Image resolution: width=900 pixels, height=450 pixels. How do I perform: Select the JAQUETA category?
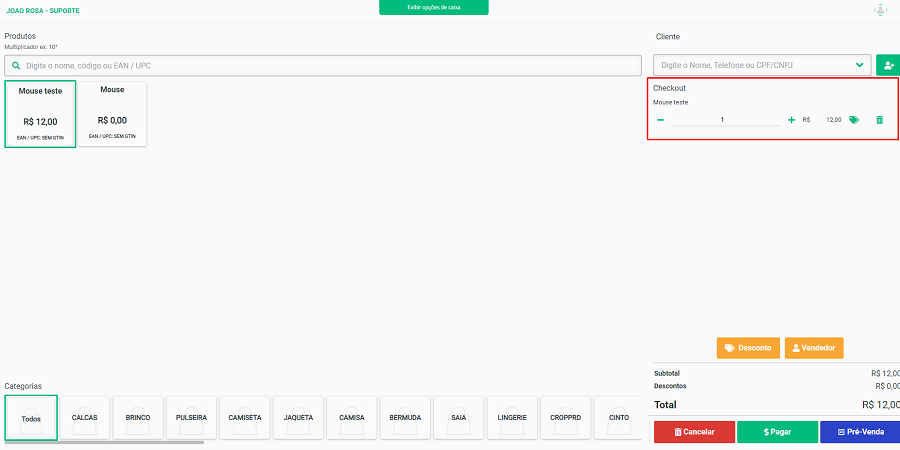(298, 418)
